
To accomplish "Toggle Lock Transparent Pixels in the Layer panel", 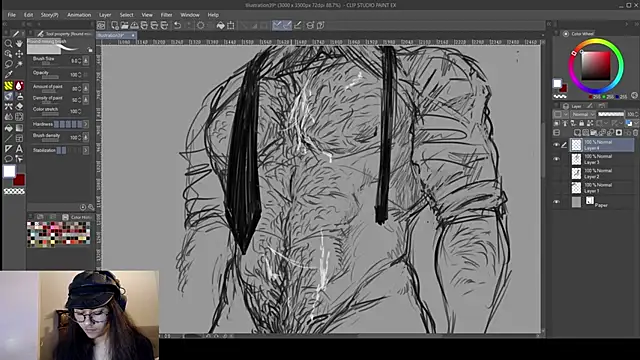I will (x=590, y=123).
